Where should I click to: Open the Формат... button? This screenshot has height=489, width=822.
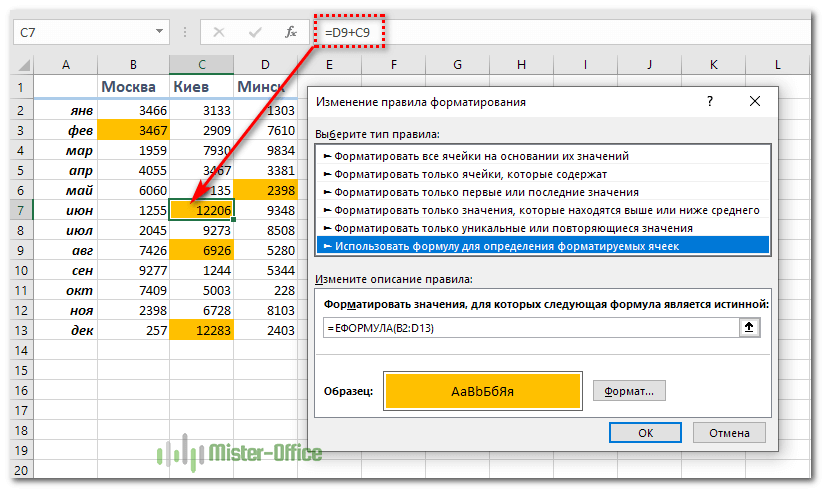[629, 391]
